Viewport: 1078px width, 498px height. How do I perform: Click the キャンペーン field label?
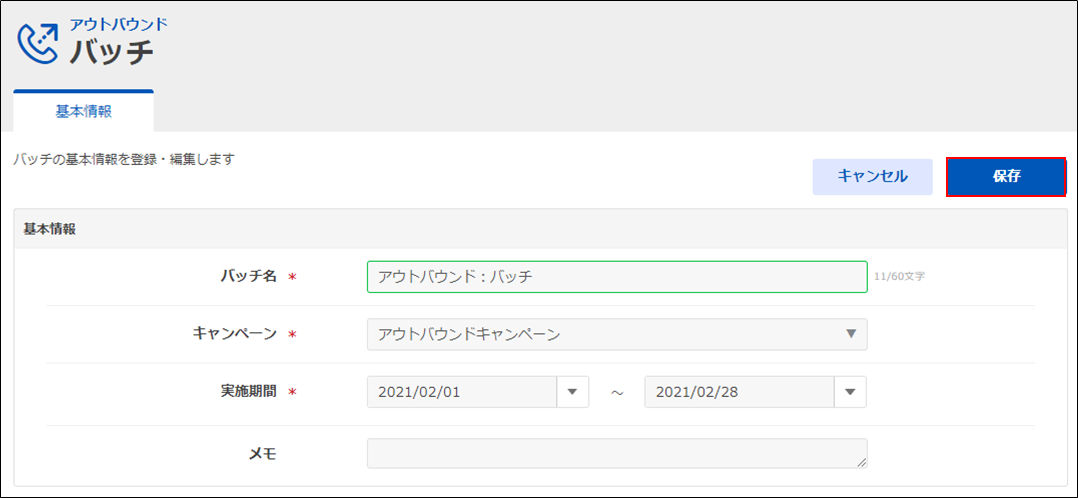pos(234,334)
